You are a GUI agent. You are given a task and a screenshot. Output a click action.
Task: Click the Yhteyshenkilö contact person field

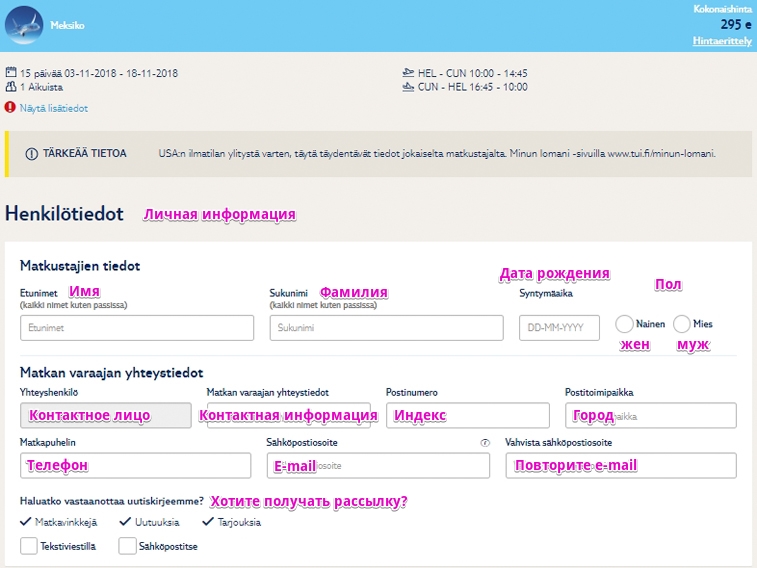click(x=106, y=416)
